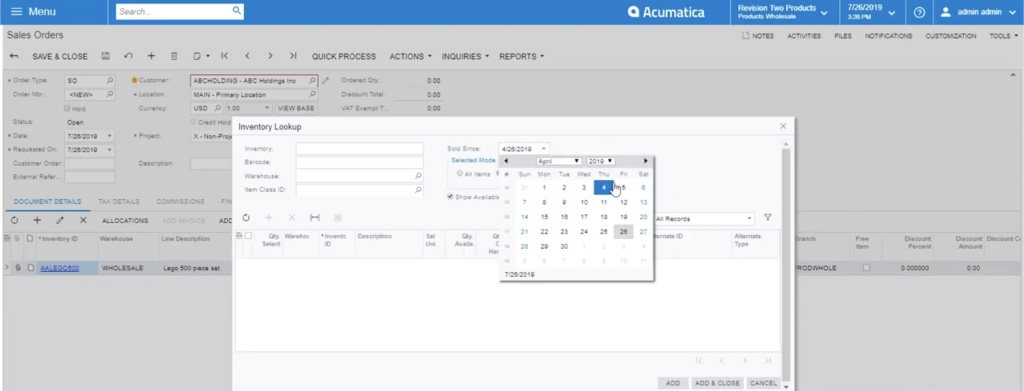Delete the row in Document Details grid
The height and width of the screenshot is (391, 1024).
click(x=83, y=221)
